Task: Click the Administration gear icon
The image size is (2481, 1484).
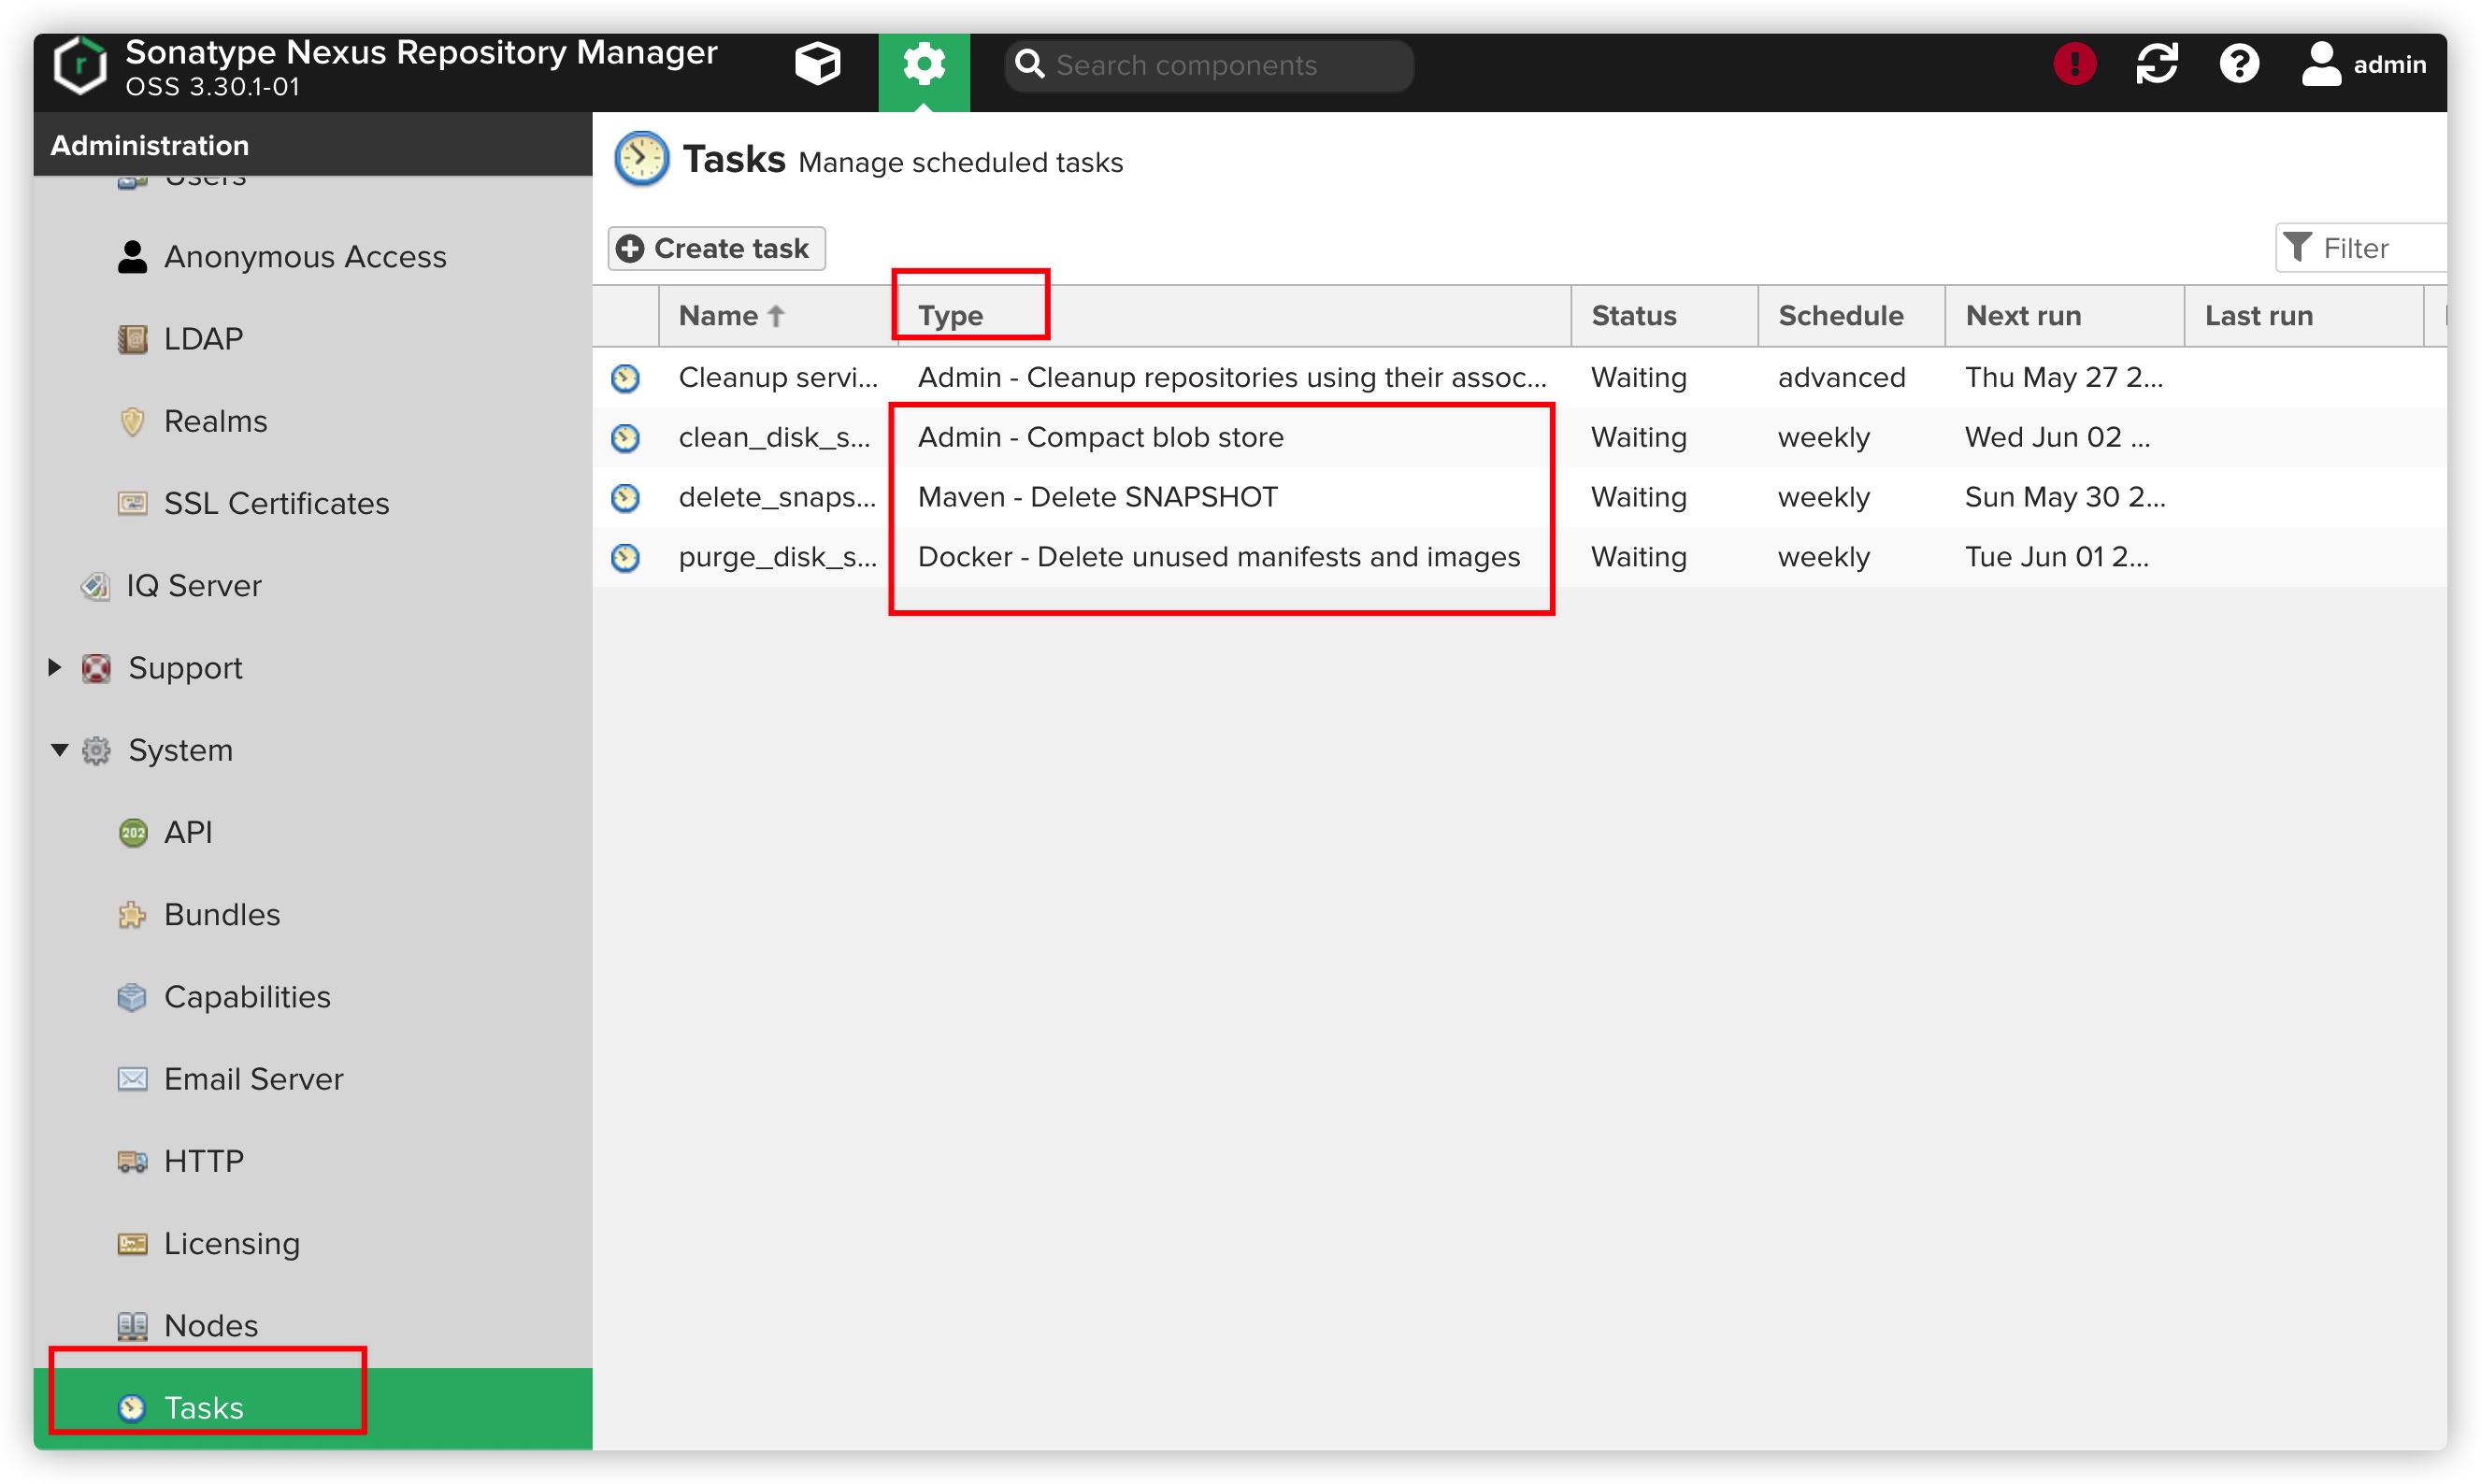Action: [x=923, y=65]
